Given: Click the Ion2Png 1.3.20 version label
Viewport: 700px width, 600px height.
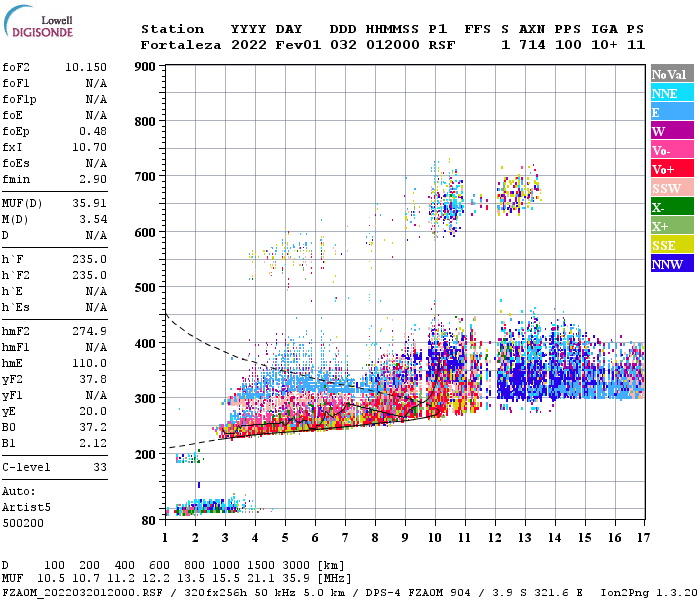Looking at the screenshot, I should 649,592.
